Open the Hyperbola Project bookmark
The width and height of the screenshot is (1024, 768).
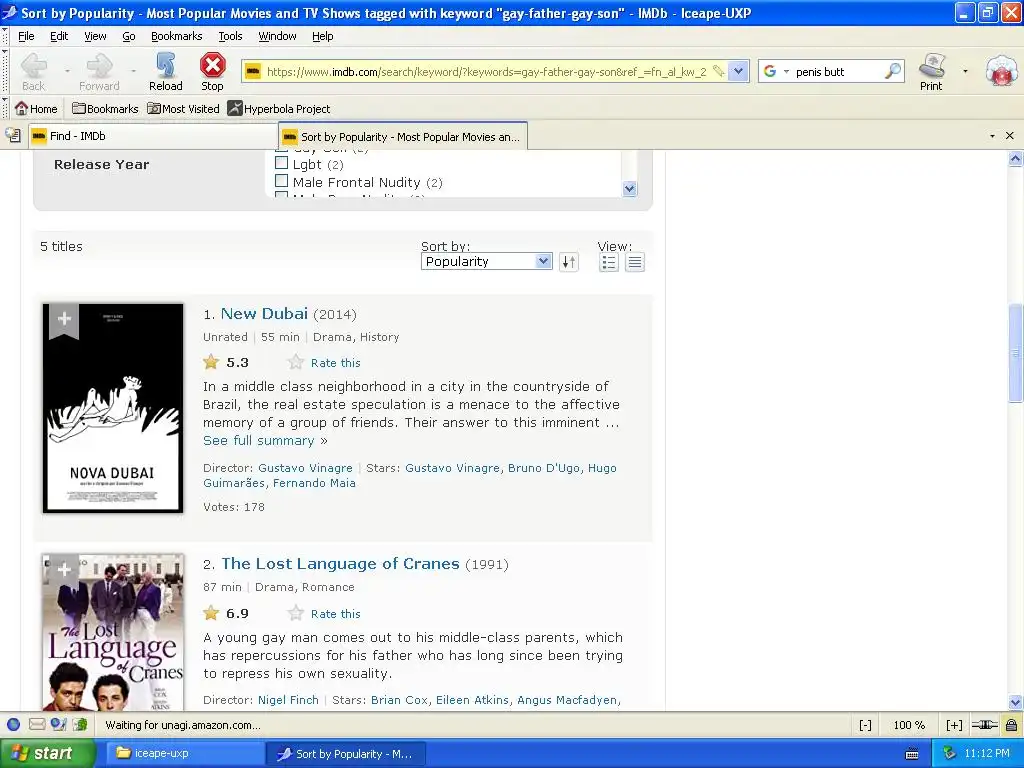[x=279, y=108]
